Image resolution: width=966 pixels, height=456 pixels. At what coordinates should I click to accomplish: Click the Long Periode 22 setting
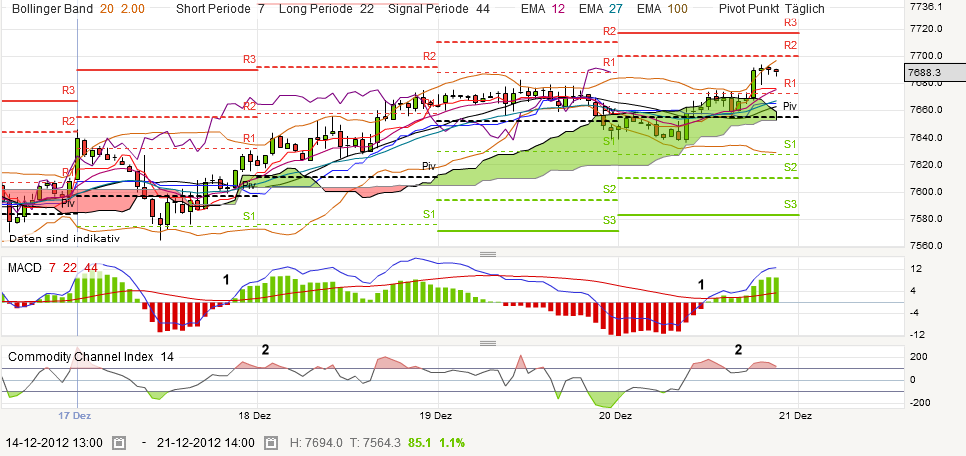coord(325,9)
